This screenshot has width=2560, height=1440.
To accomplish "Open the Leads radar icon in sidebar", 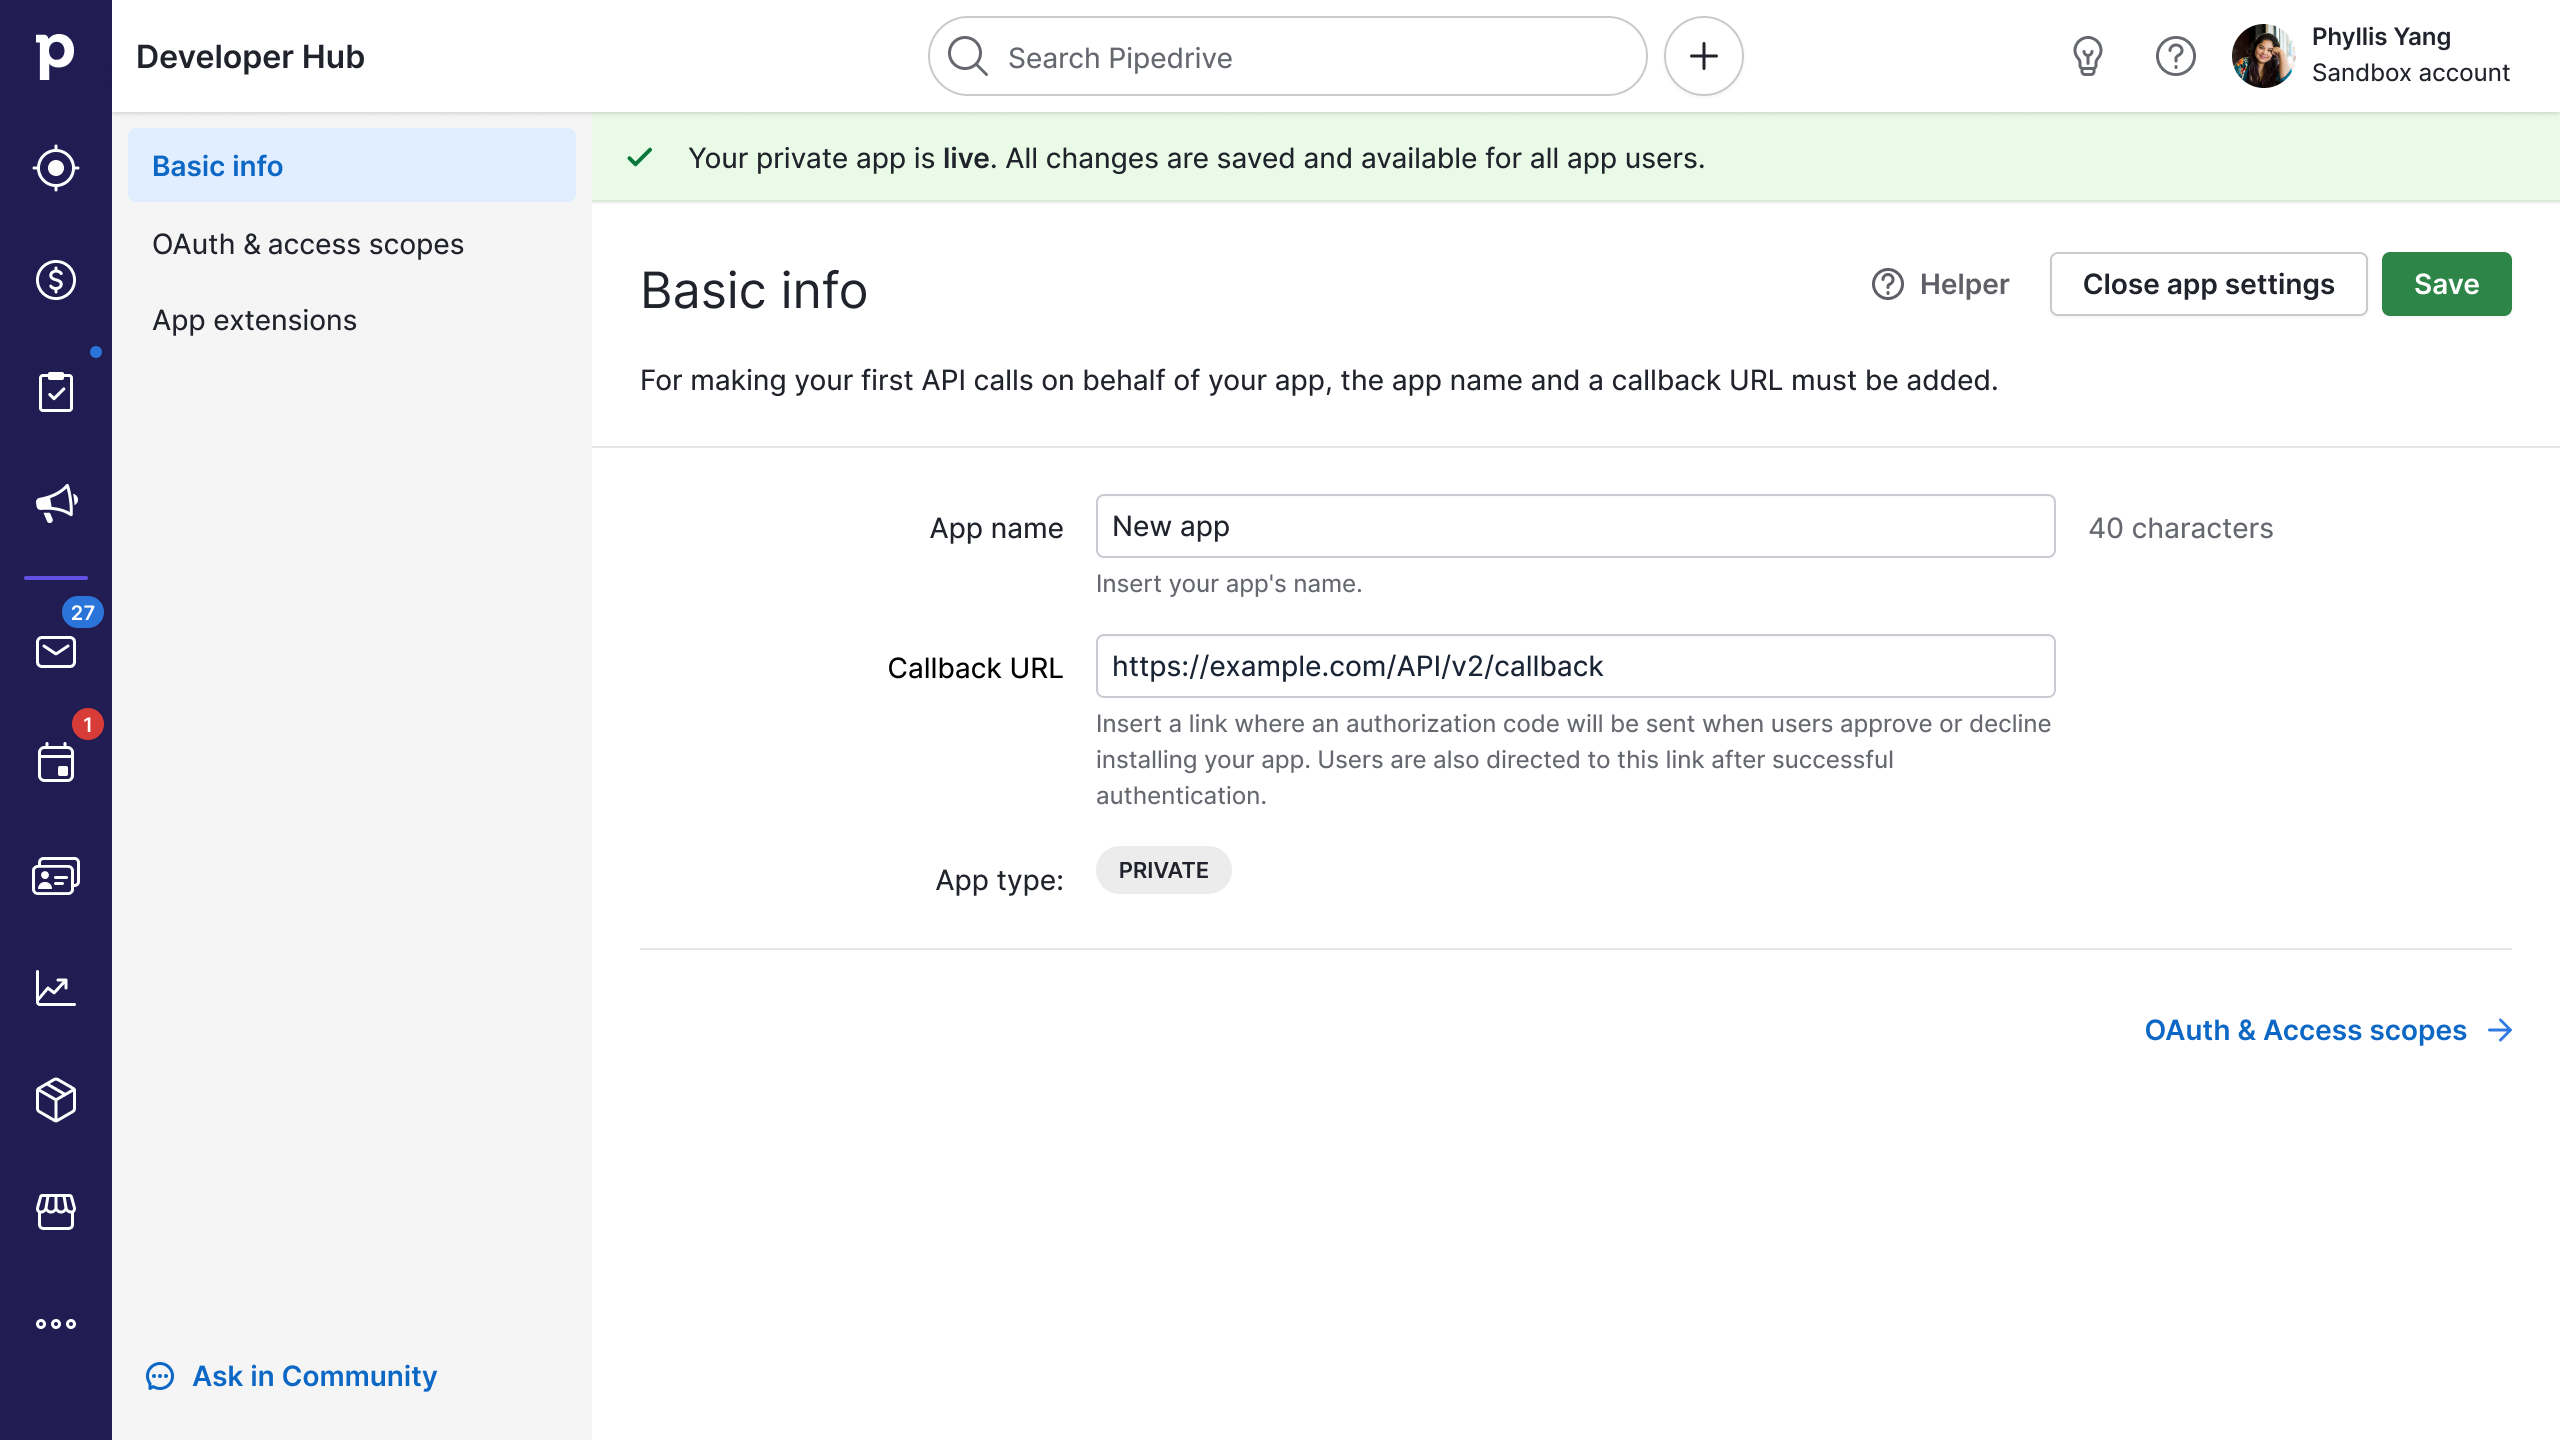I will click(x=56, y=168).
